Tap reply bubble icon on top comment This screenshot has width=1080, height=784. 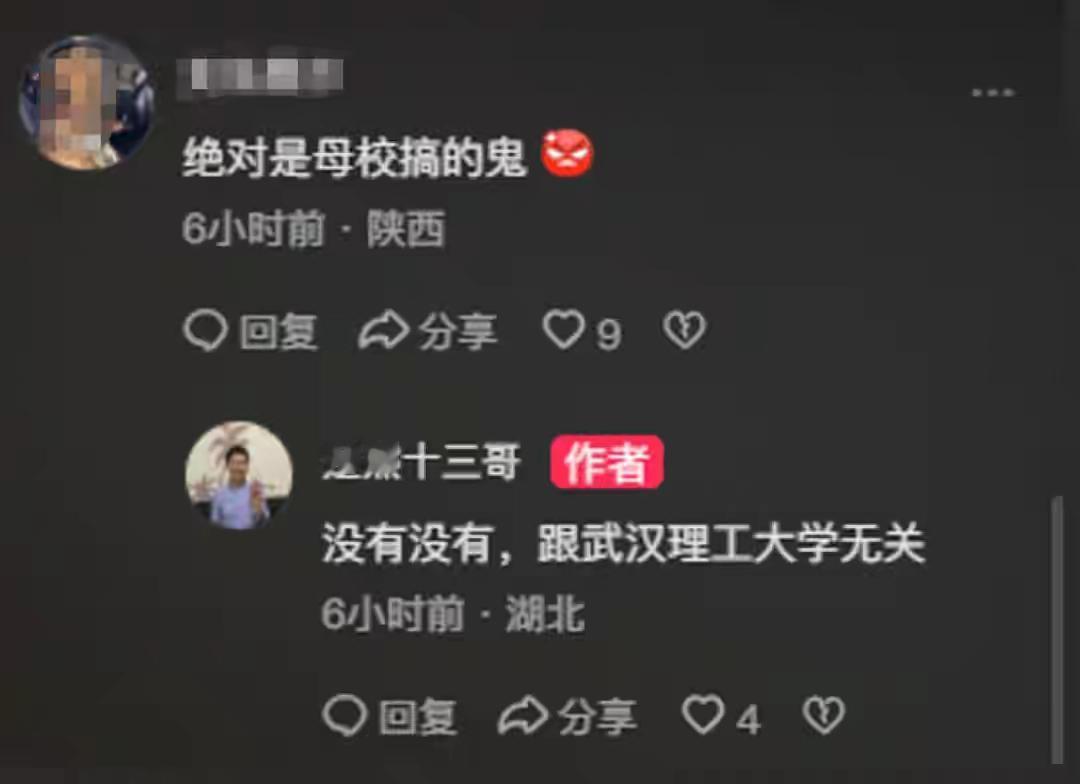click(205, 331)
